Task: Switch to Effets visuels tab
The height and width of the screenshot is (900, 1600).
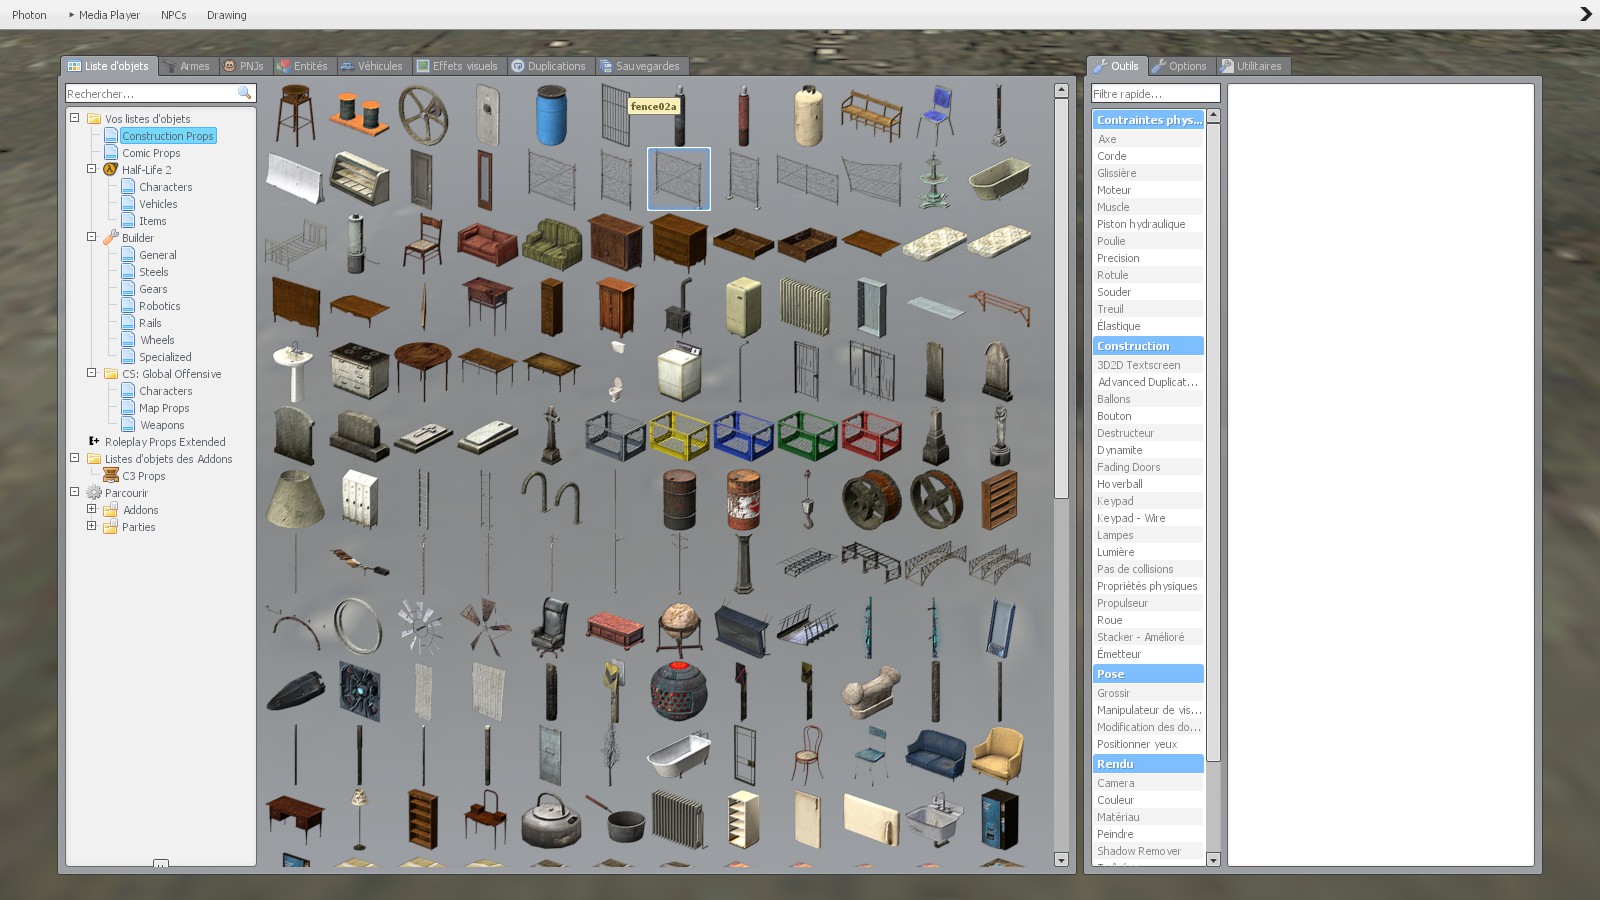Action: (457, 66)
